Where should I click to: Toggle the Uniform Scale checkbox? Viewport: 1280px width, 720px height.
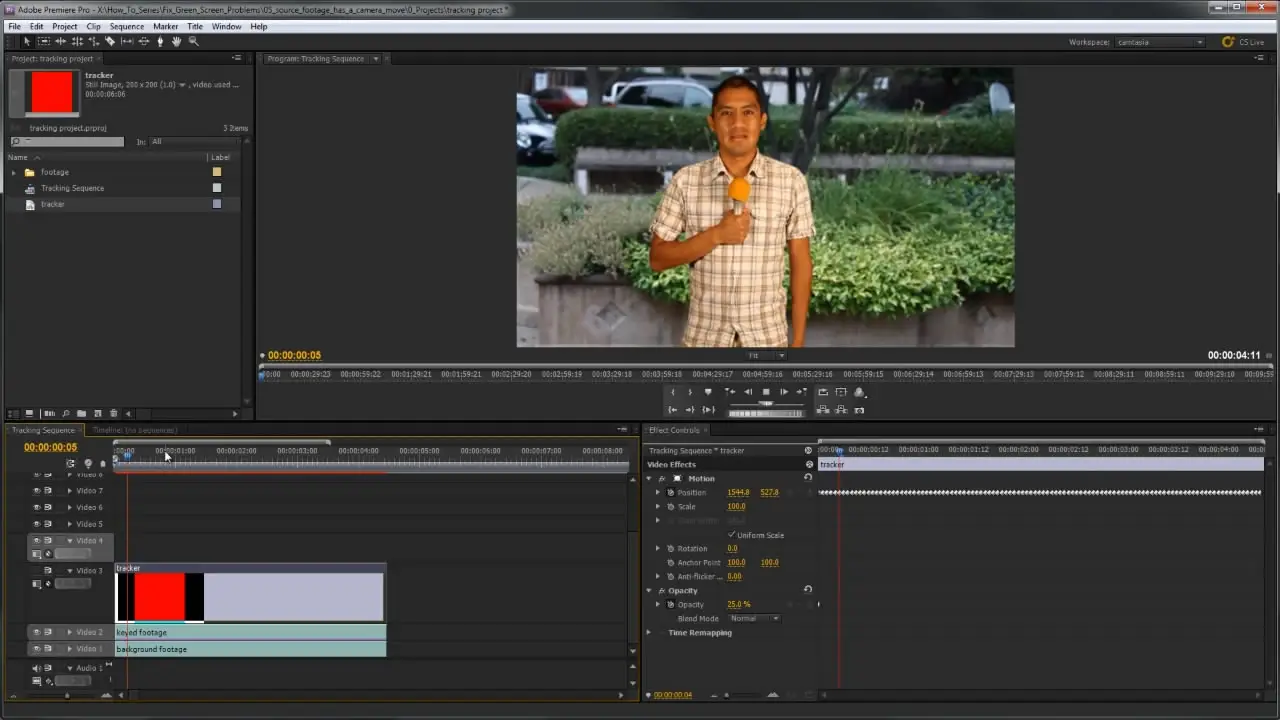(731, 535)
